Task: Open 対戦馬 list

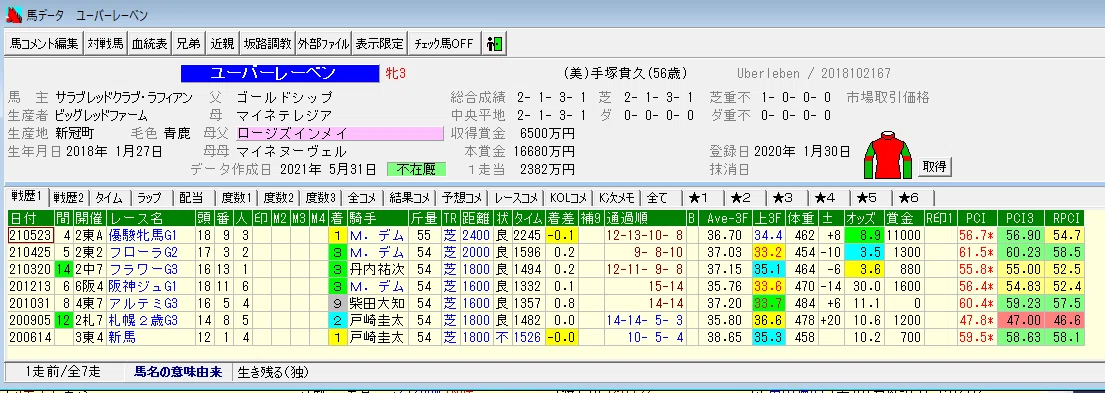Action: tap(106, 44)
